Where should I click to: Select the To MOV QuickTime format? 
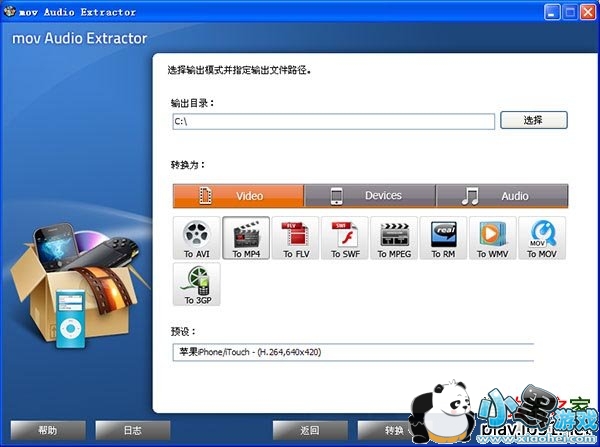pos(542,238)
